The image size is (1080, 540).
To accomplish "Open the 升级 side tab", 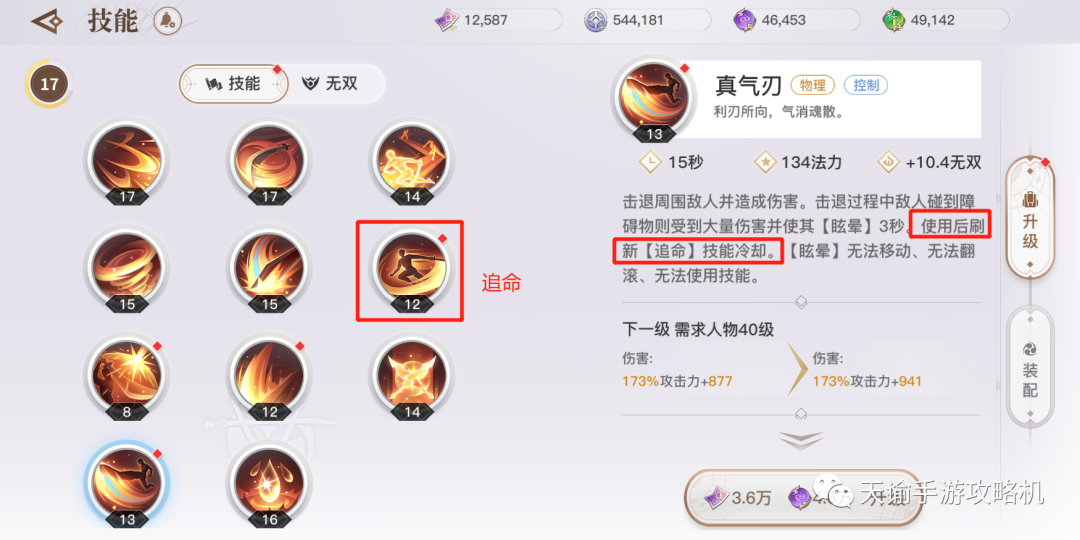I will [x=1030, y=218].
